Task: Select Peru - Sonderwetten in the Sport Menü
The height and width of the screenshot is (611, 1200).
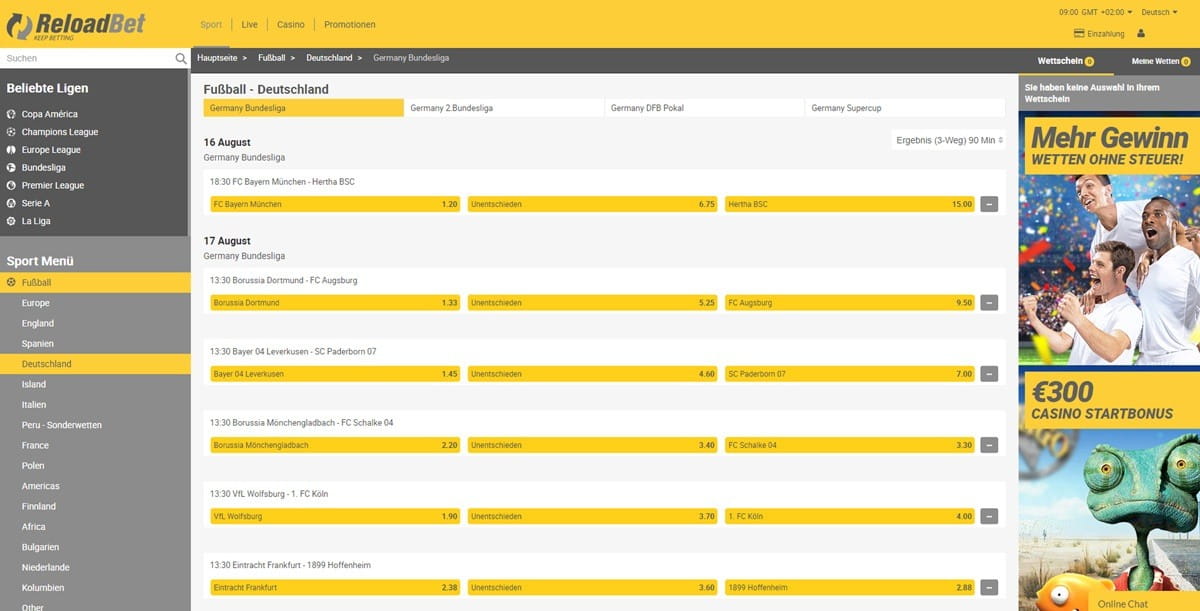Action: click(95, 425)
